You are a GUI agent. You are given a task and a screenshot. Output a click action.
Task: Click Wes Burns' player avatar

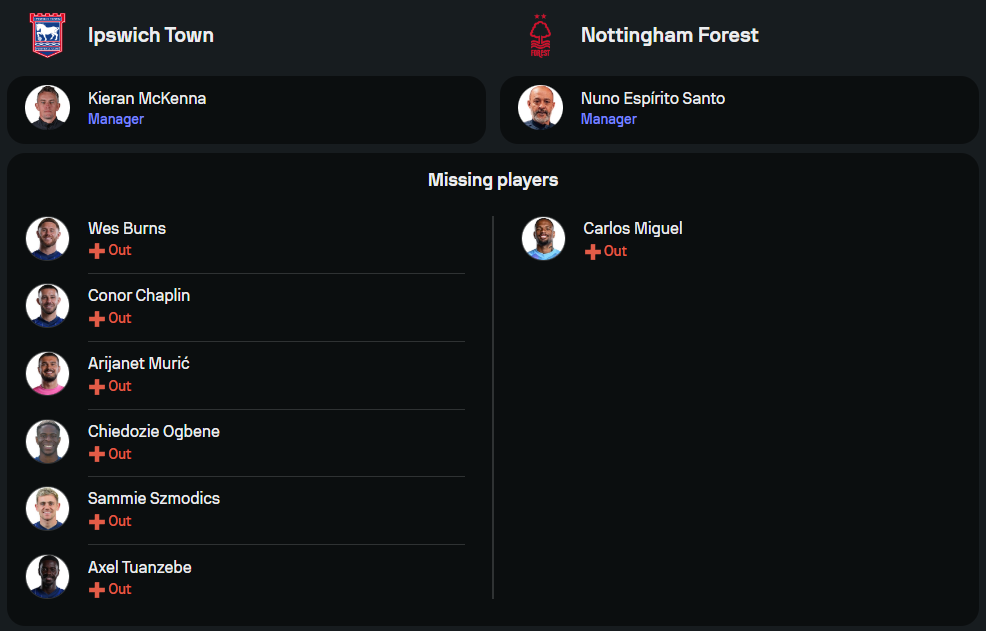pyautogui.click(x=47, y=238)
